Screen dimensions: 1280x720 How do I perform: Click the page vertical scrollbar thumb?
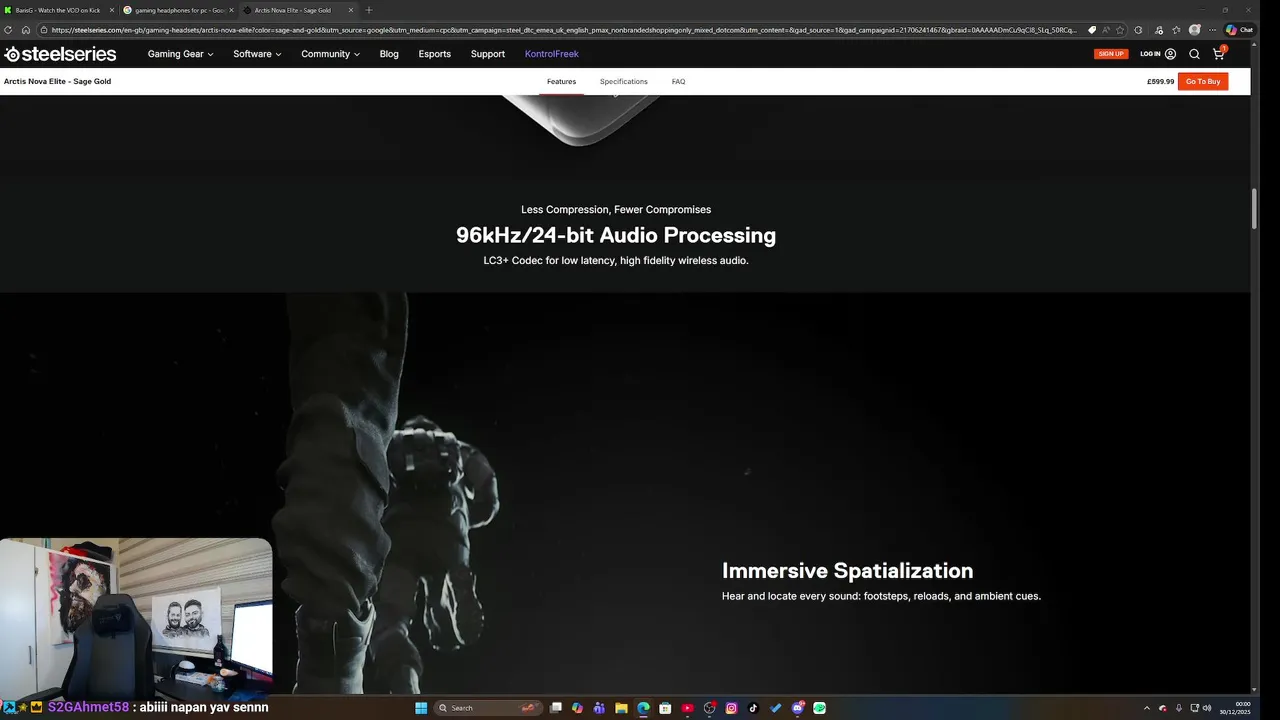[x=1254, y=207]
